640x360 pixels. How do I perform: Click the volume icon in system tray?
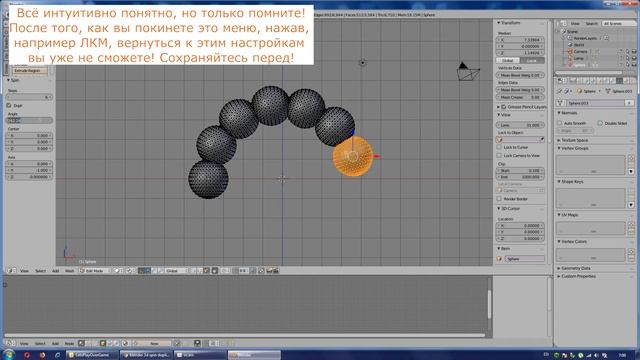point(596,355)
